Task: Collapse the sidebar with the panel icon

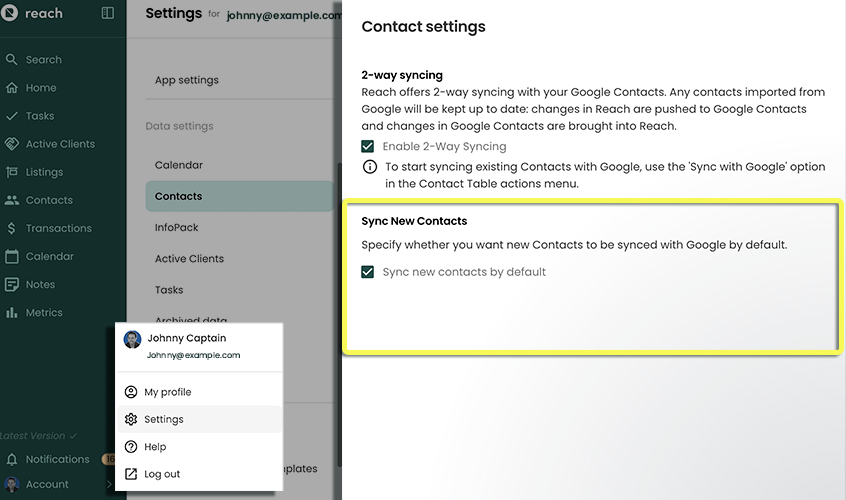Action: 108,13
